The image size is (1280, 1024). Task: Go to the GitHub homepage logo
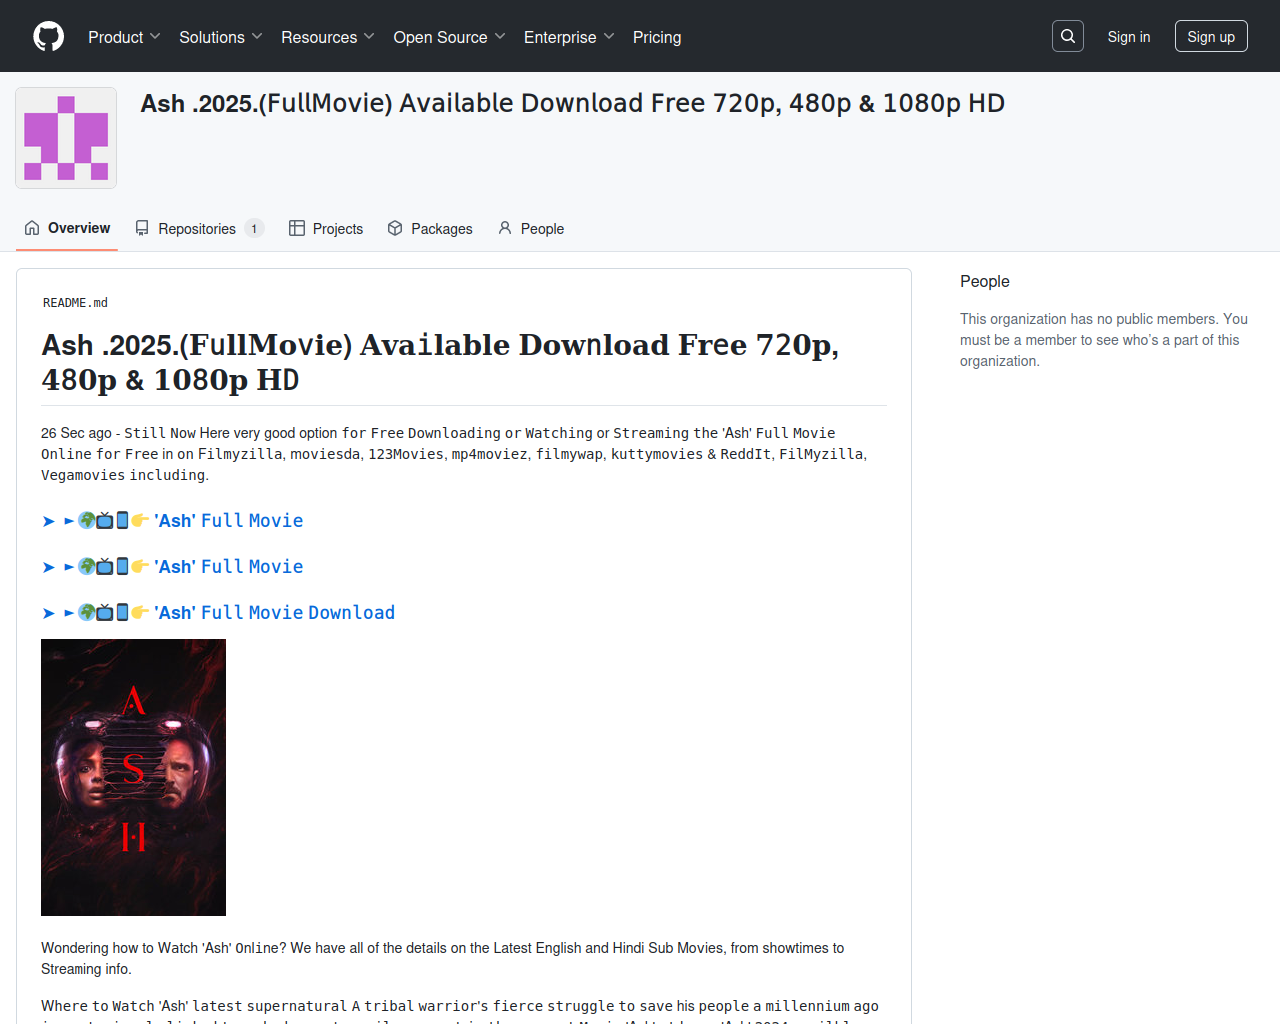(48, 37)
